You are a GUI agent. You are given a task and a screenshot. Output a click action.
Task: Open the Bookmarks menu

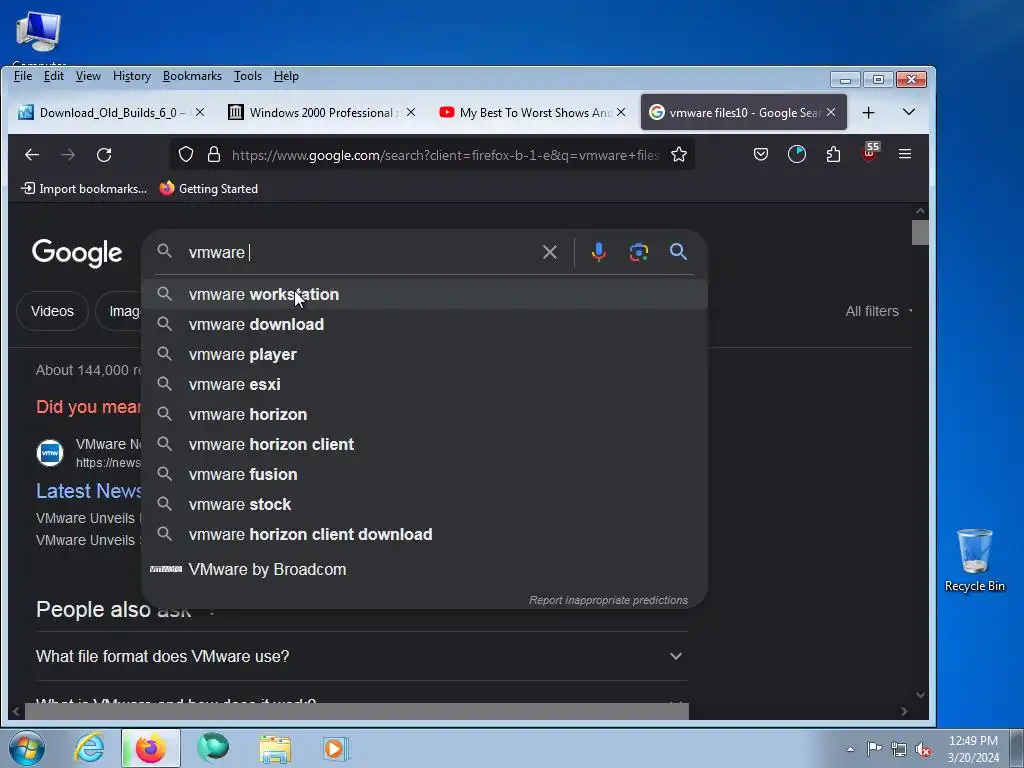(192, 76)
